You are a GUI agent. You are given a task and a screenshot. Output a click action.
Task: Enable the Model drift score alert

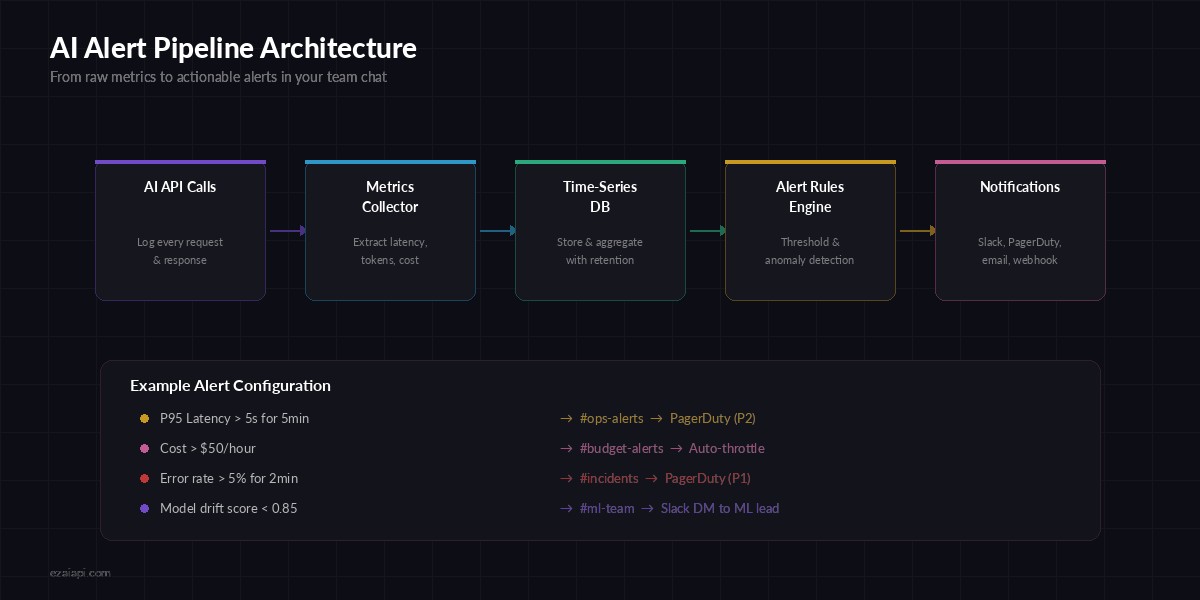point(227,508)
